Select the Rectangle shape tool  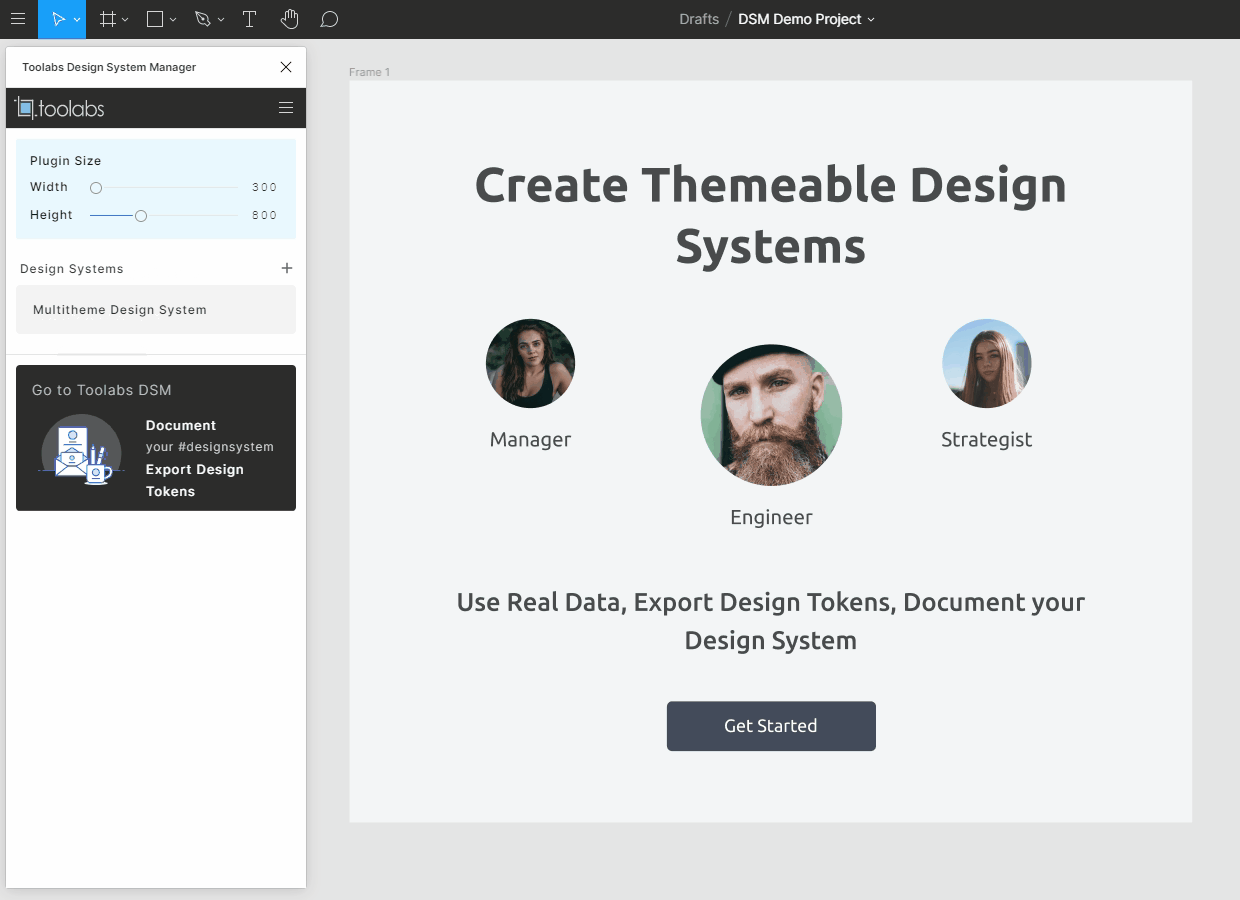[x=155, y=19]
